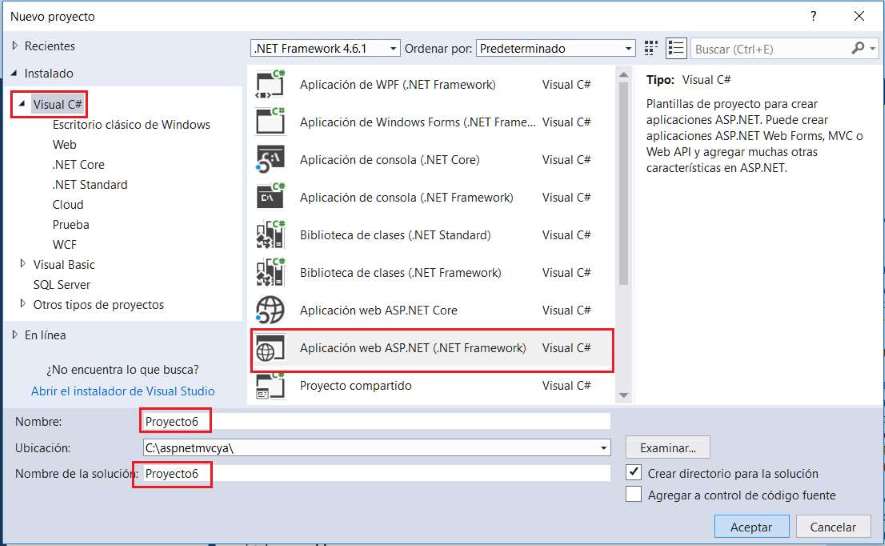The height and width of the screenshot is (546, 885).
Task: Select 'Biblioteca de clases (.NET Standard)' text
Action: (x=395, y=235)
